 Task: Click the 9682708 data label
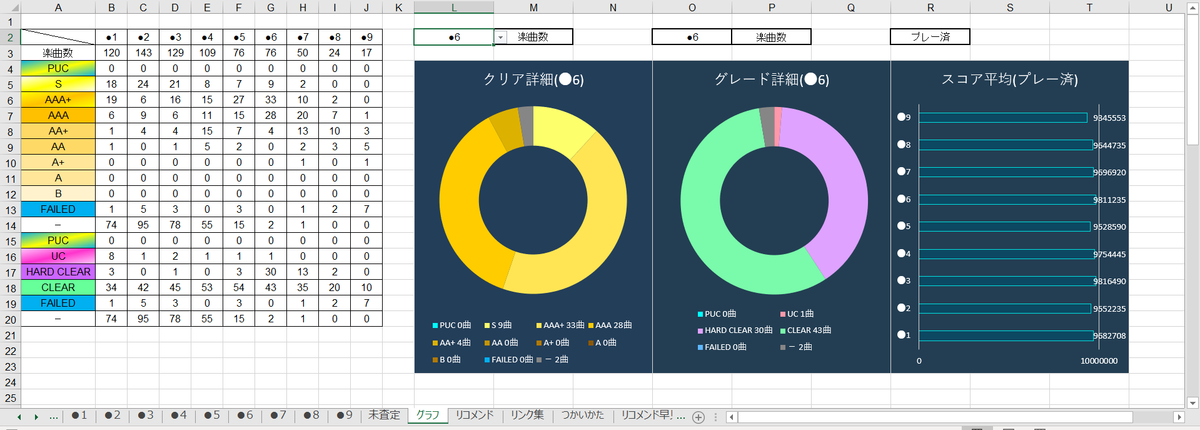tap(1110, 335)
